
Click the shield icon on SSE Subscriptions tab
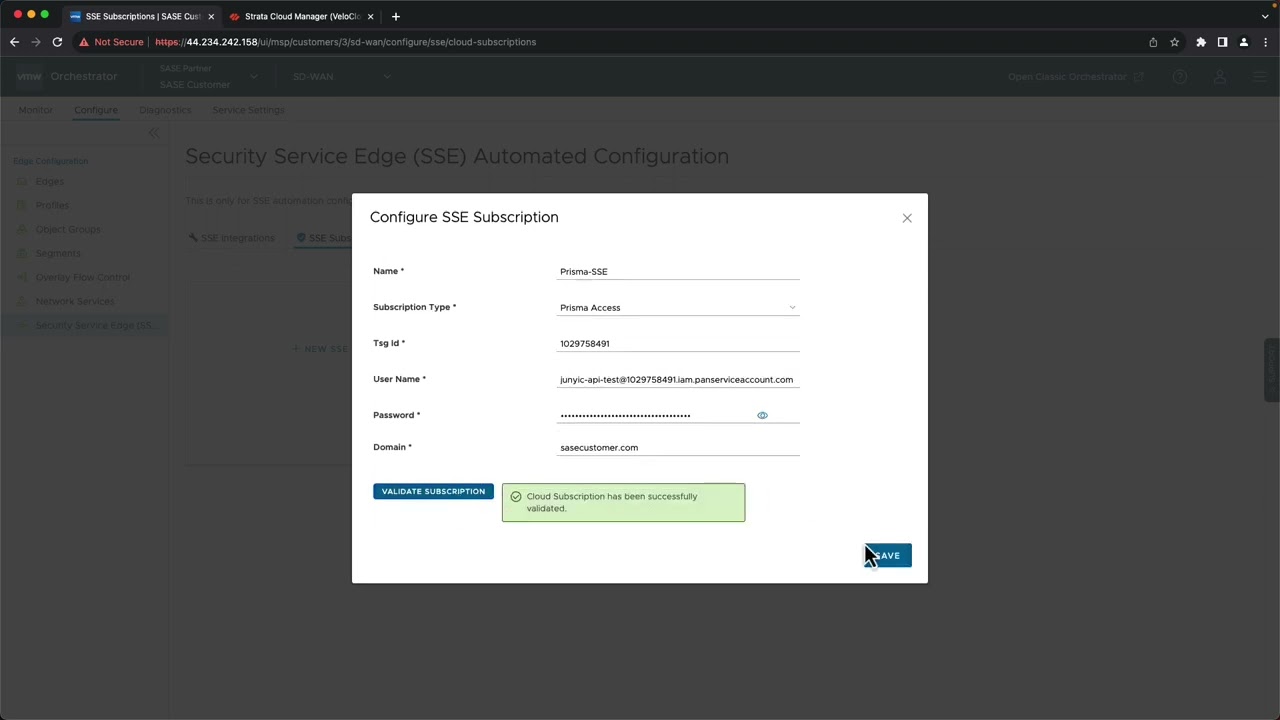pos(301,238)
